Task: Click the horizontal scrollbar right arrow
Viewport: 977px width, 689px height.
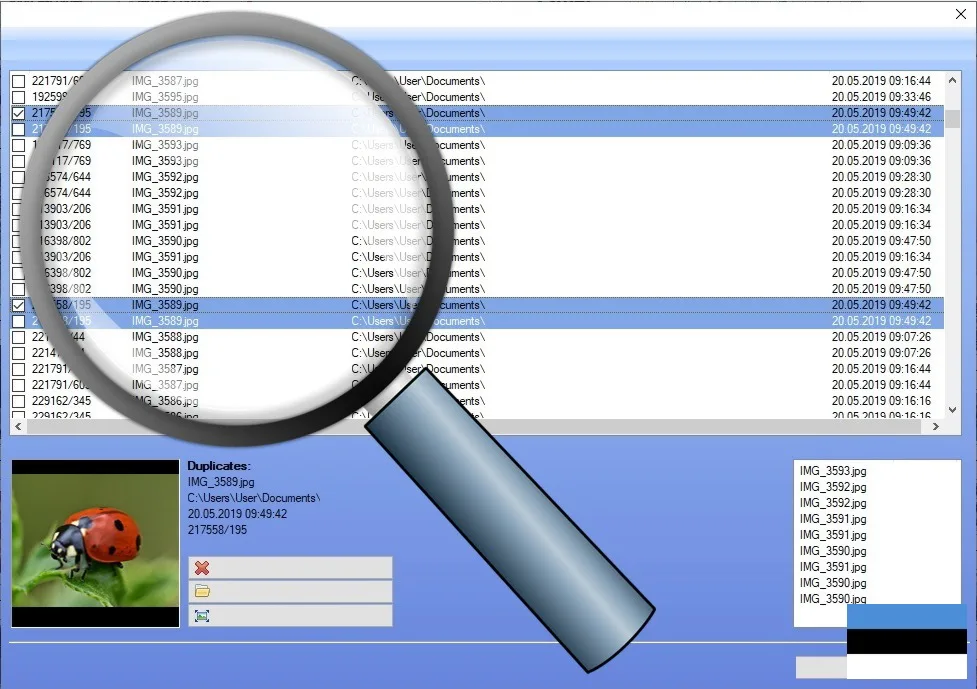Action: [x=936, y=427]
